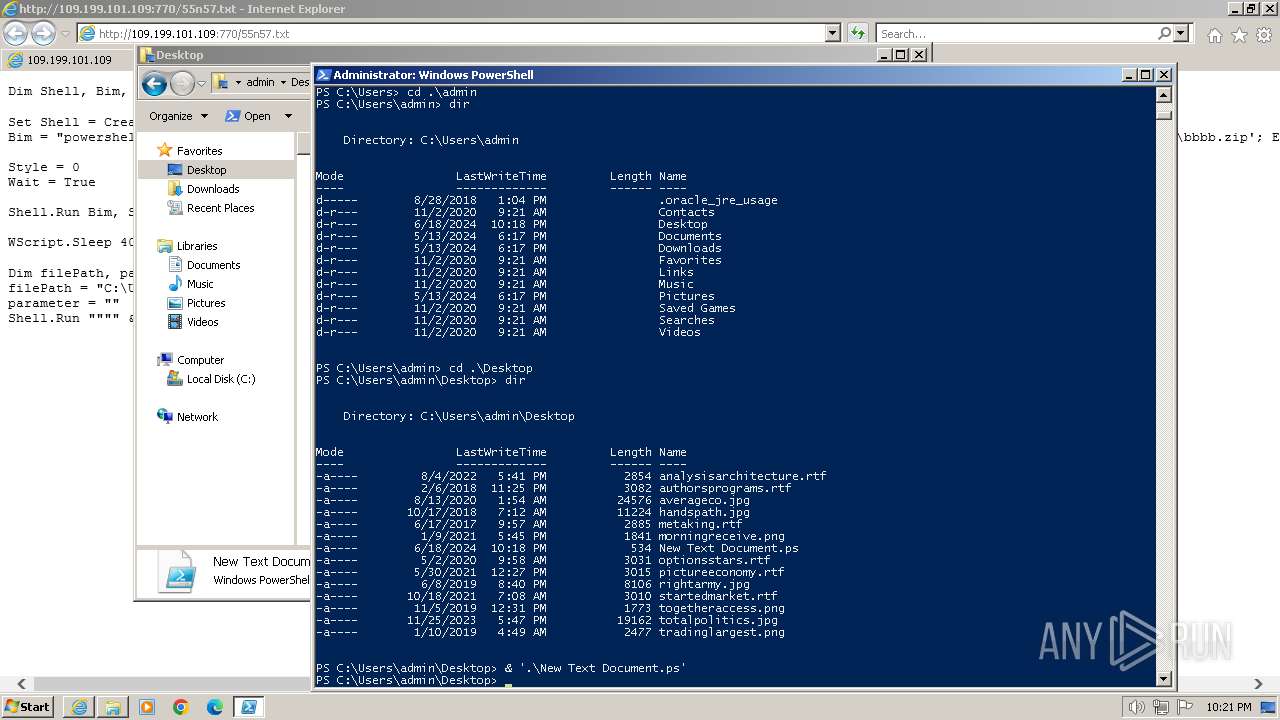This screenshot has width=1280, height=720.
Task: Click the Internet Explorer address bar URL
Action: pyautogui.click(x=194, y=34)
